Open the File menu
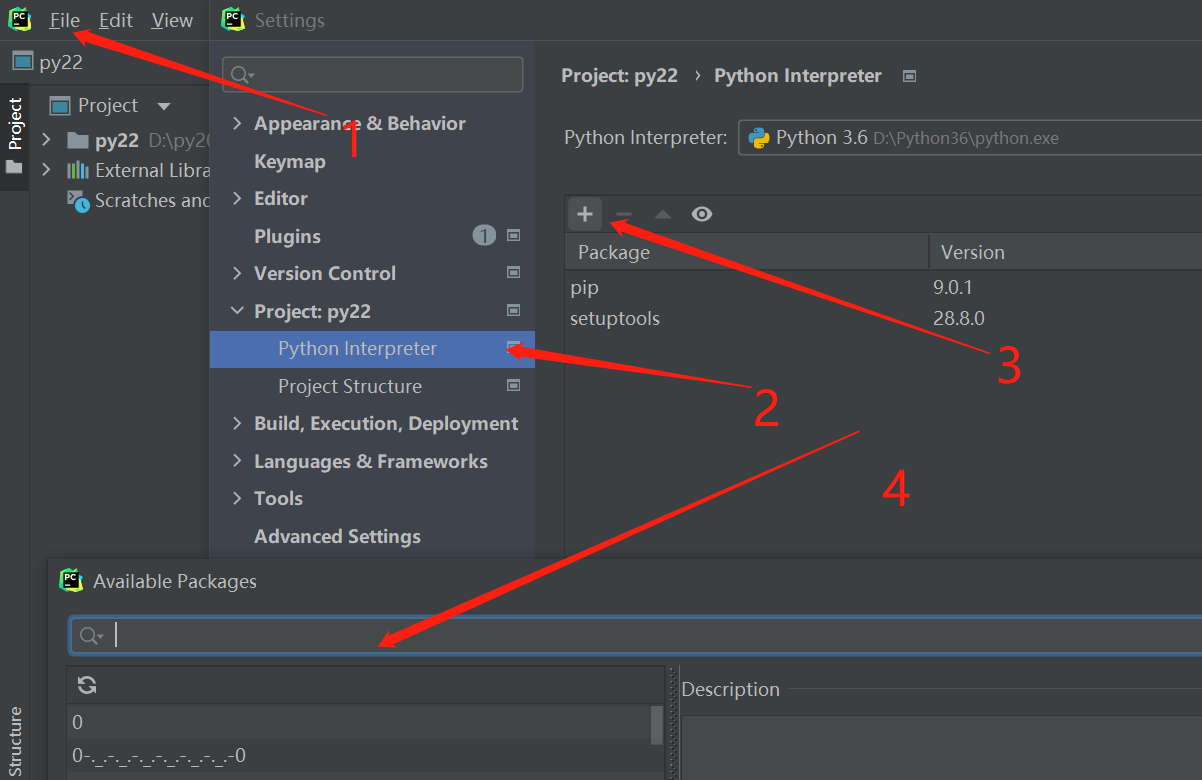1202x780 pixels. coord(65,20)
